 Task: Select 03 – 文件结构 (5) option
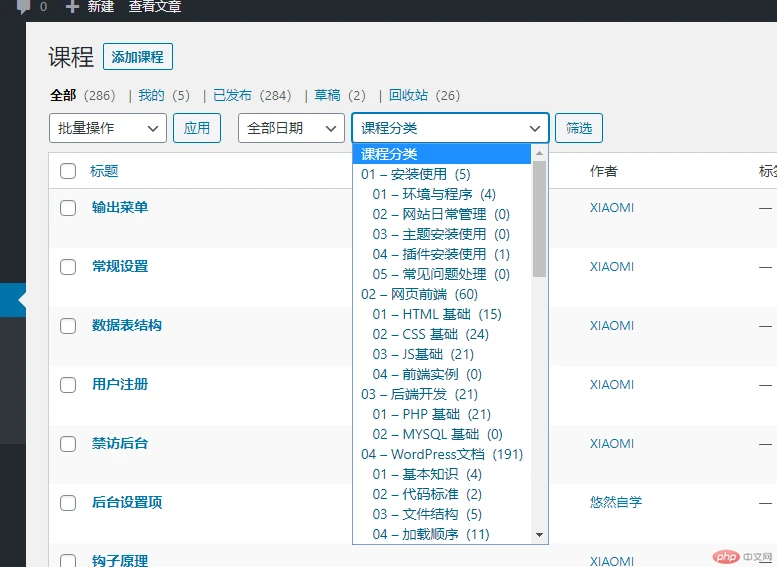pos(442,514)
